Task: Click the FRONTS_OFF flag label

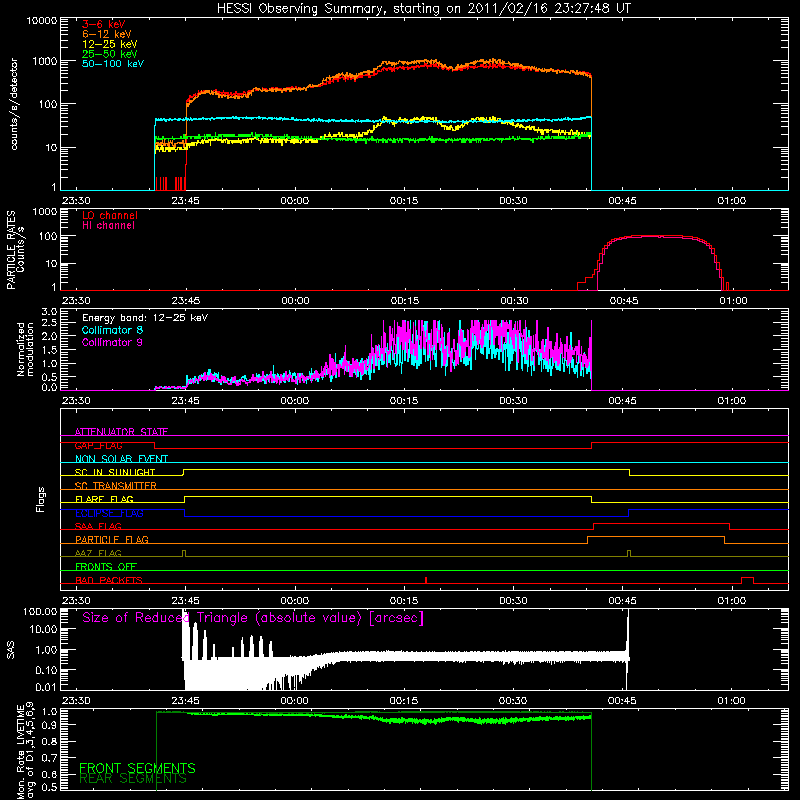Action: coord(106,567)
